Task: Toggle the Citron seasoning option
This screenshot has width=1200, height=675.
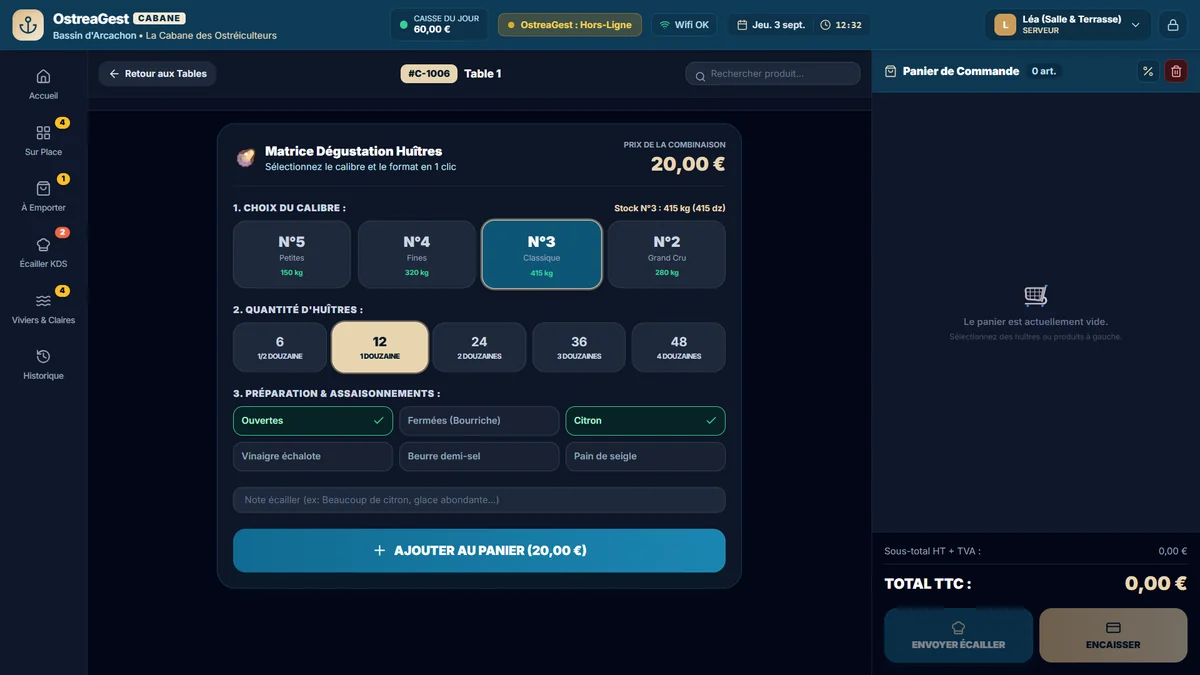Action: coord(645,421)
